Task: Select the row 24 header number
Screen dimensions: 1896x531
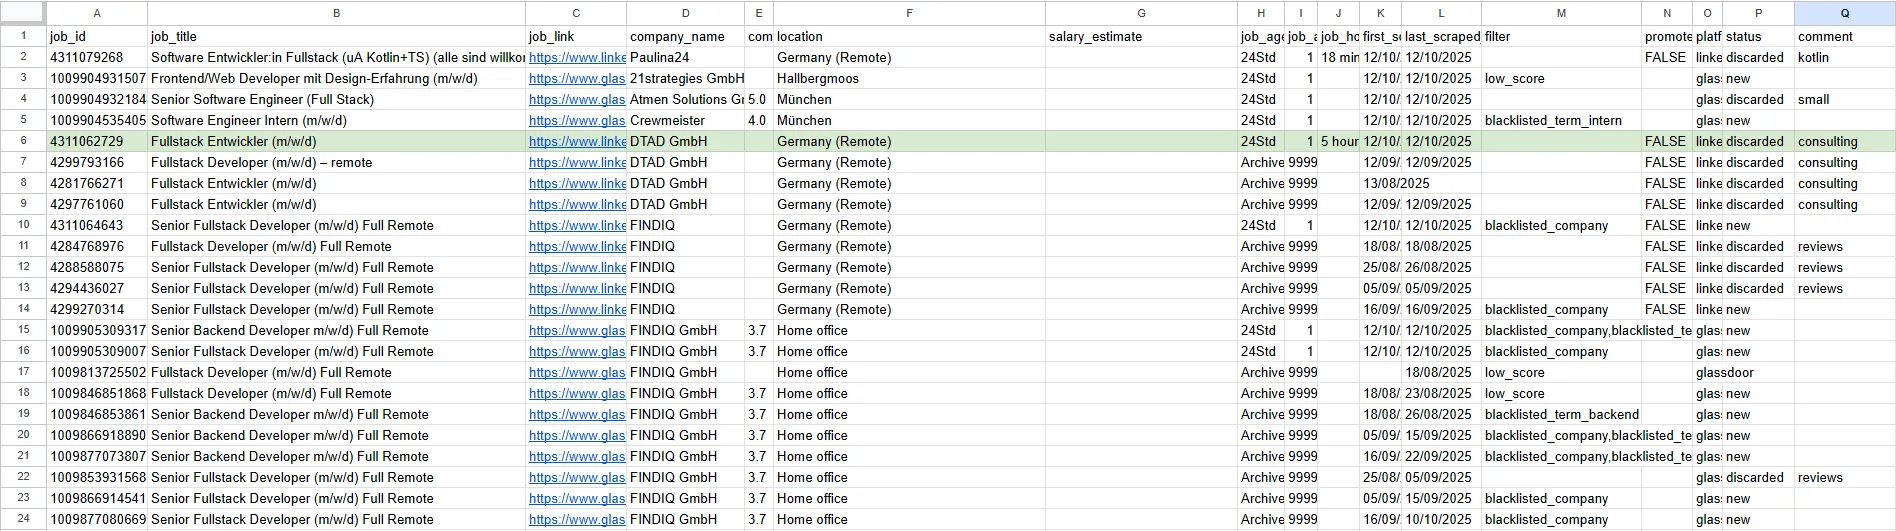Action: (23, 519)
